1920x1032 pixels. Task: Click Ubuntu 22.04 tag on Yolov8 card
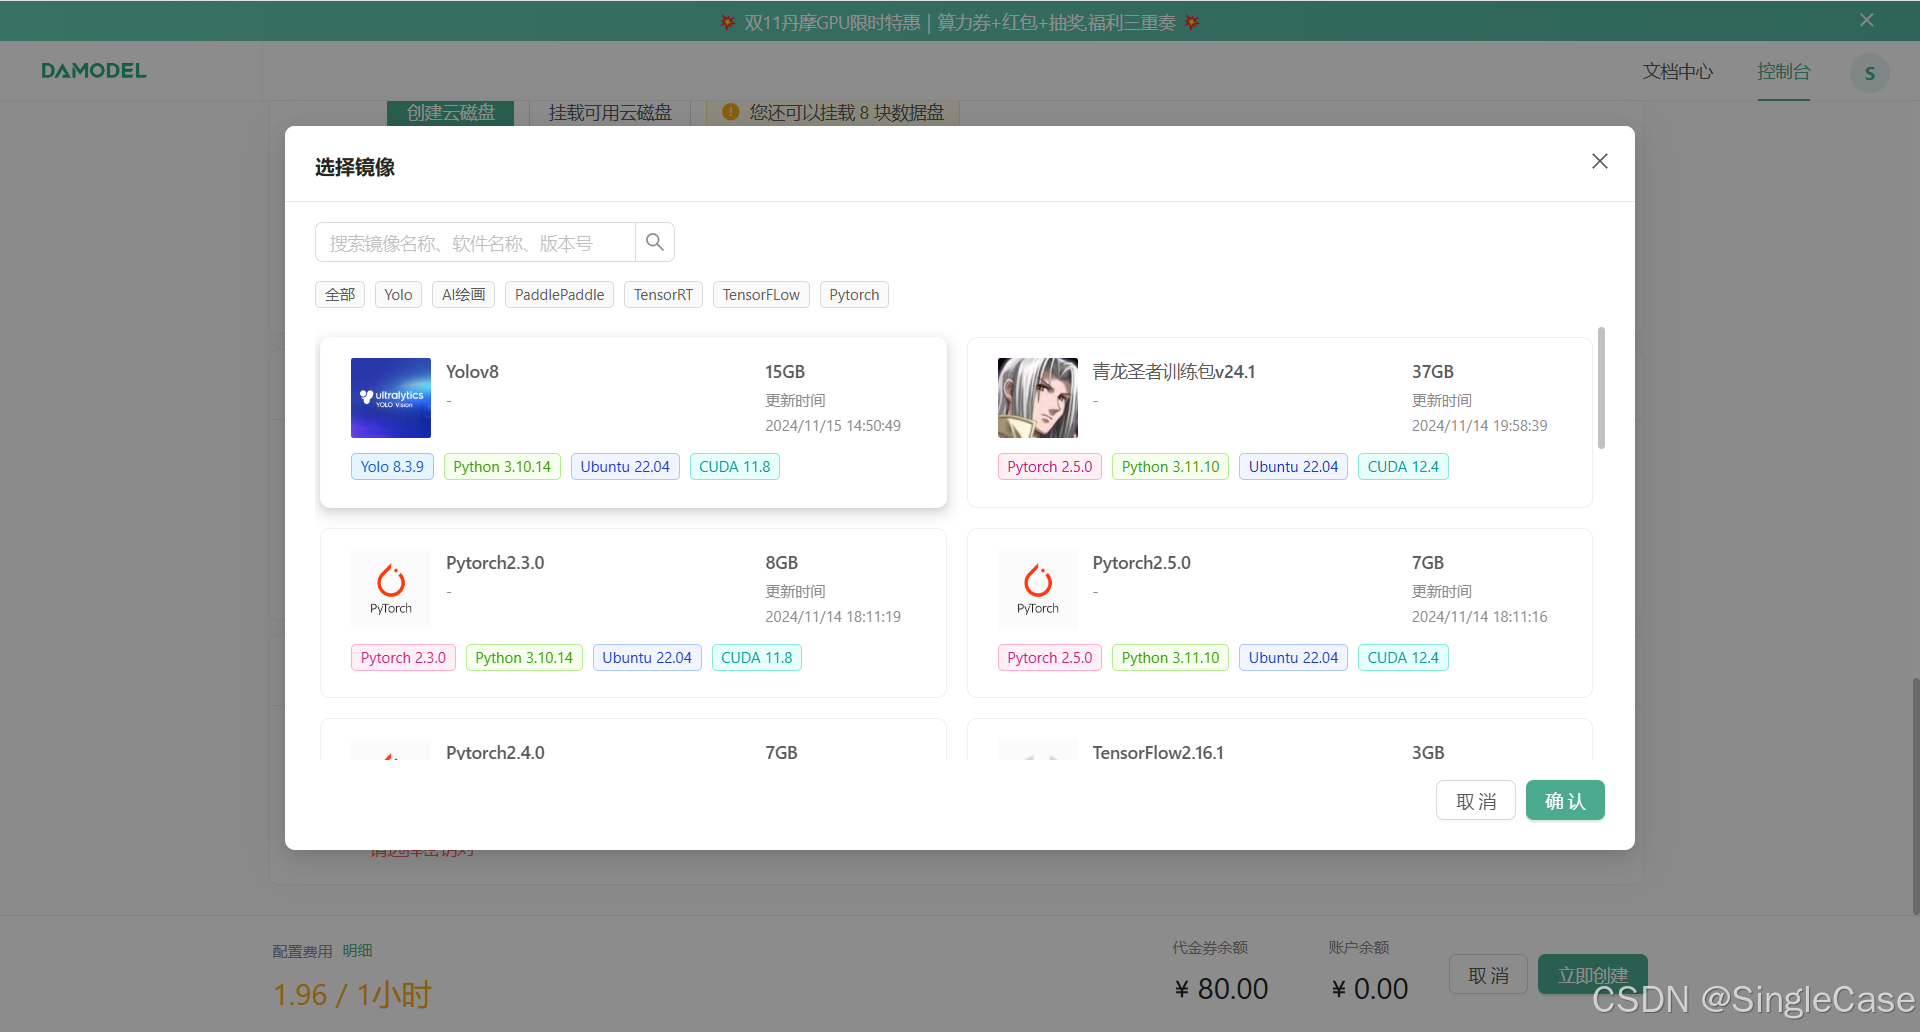(x=625, y=466)
